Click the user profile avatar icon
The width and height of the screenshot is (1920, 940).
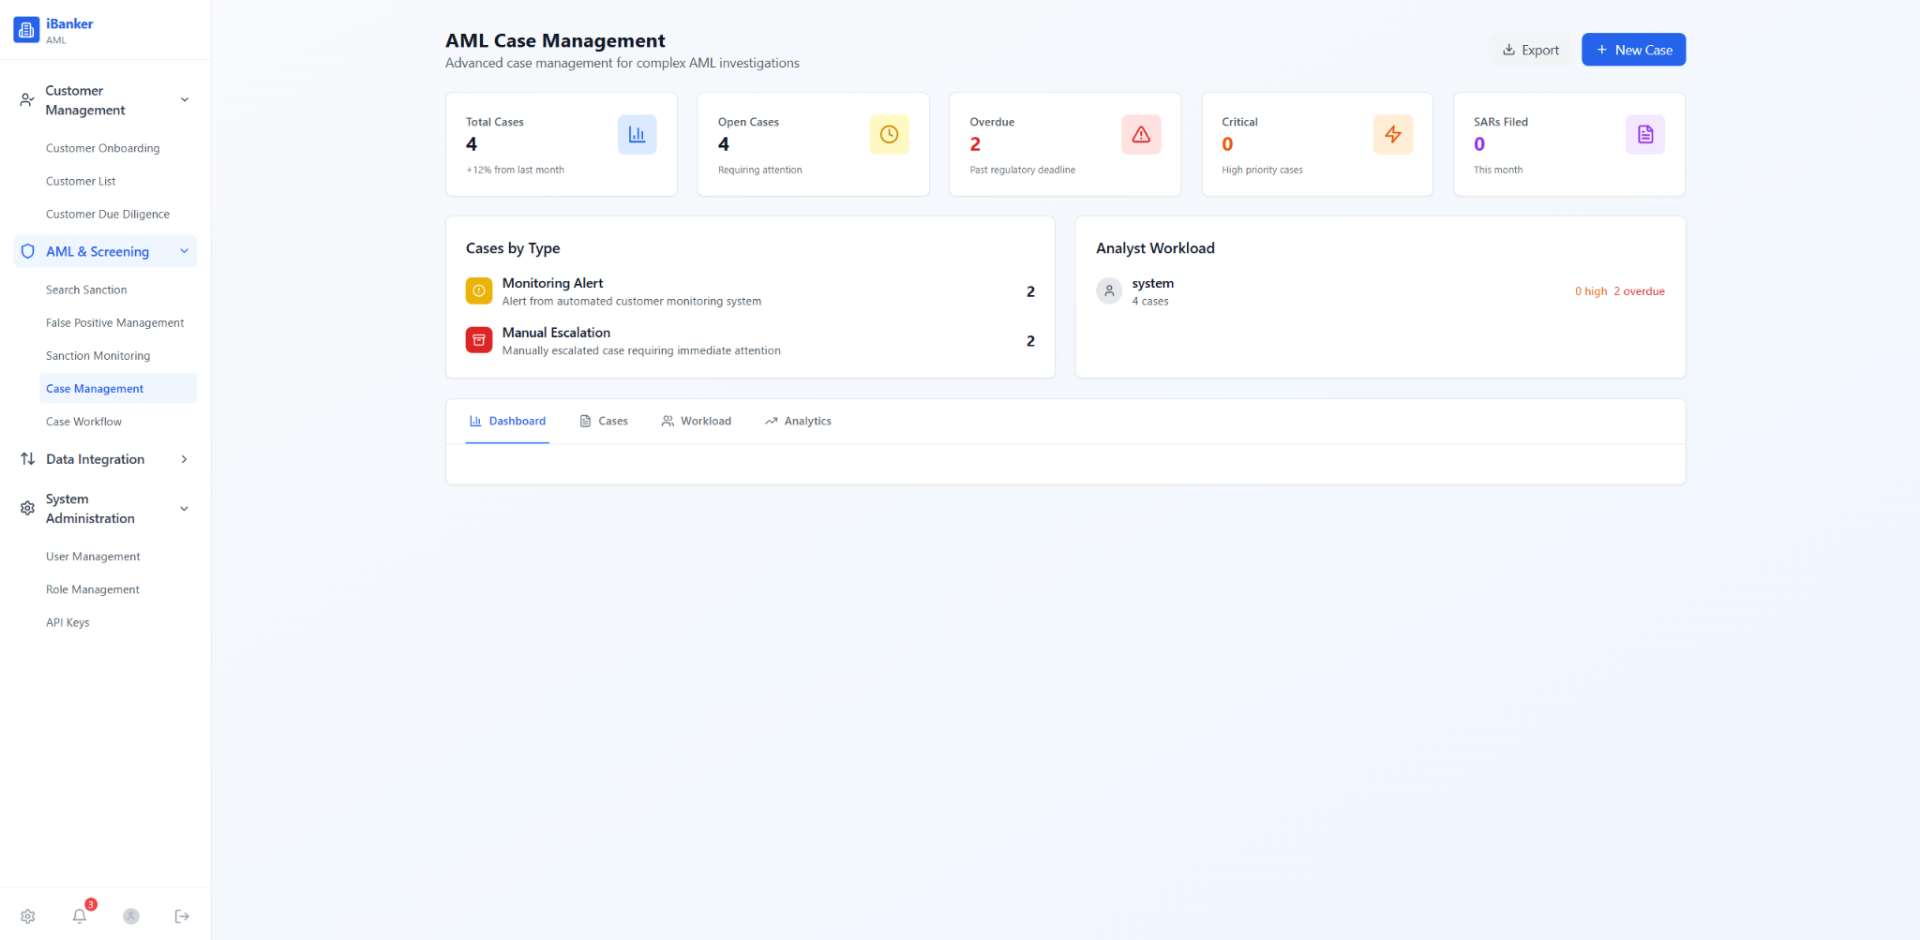point(131,916)
